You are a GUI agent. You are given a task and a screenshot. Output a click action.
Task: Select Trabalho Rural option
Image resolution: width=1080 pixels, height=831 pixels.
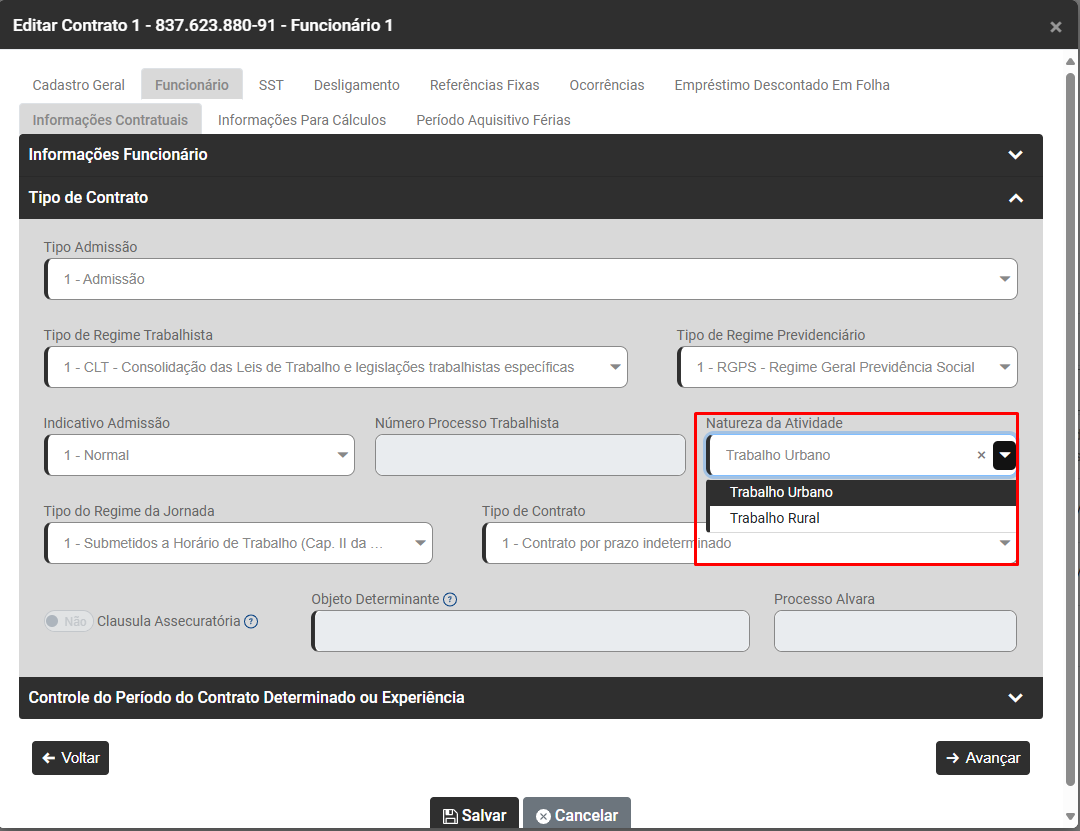[x=775, y=518]
